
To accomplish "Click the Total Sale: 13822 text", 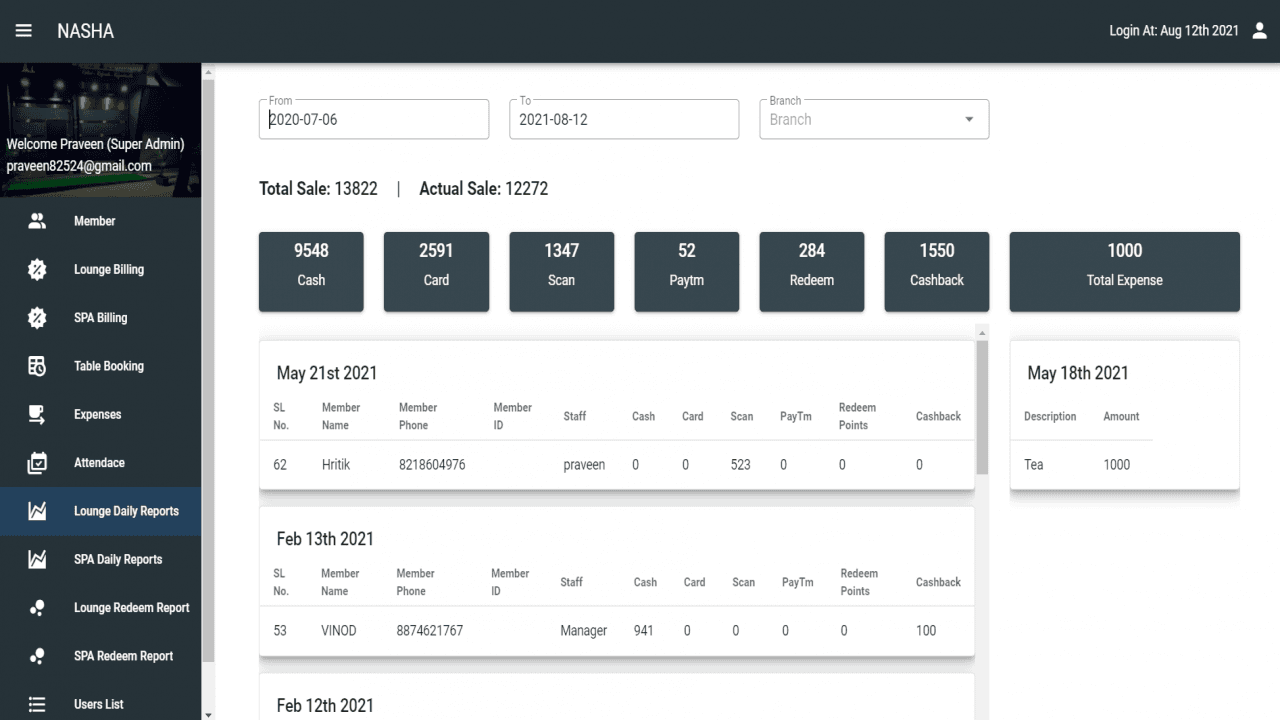I will 318,189.
